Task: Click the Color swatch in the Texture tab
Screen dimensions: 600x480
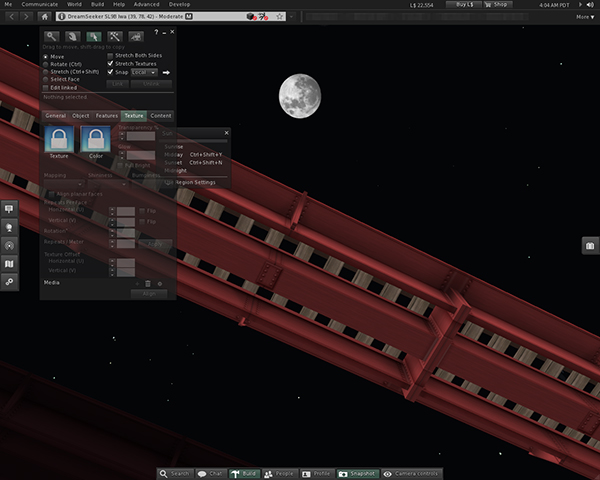Action: (96, 139)
